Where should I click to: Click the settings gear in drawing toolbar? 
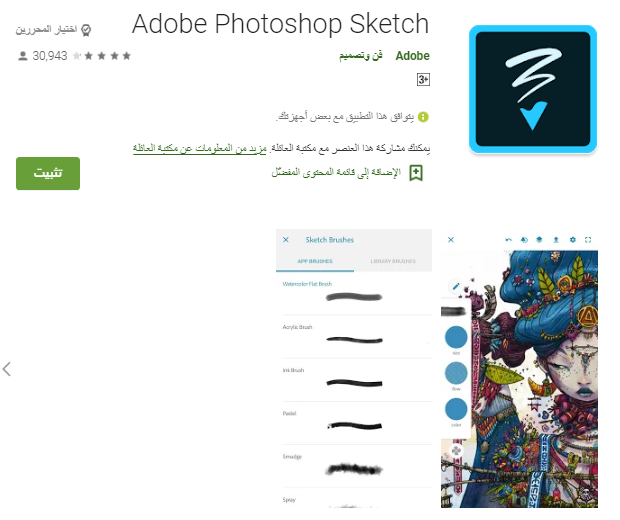point(573,240)
